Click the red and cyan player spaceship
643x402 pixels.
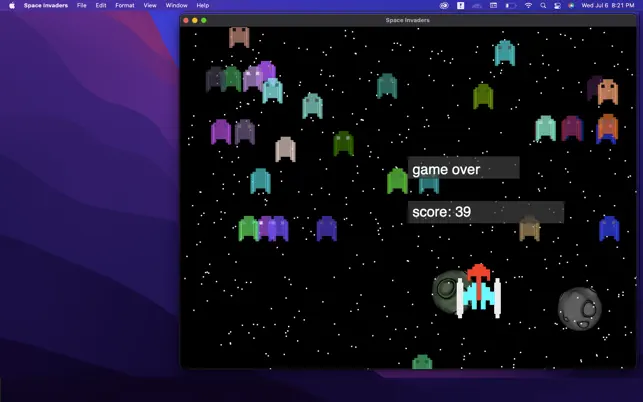(479, 291)
